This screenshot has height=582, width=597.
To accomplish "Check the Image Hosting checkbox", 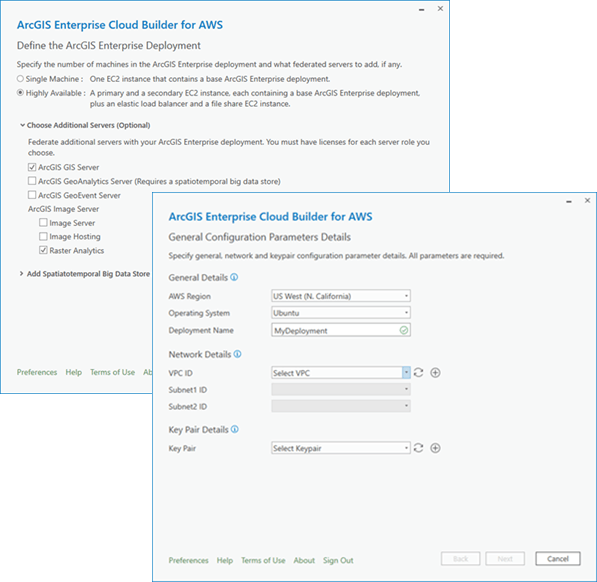I will pyautogui.click(x=43, y=236).
